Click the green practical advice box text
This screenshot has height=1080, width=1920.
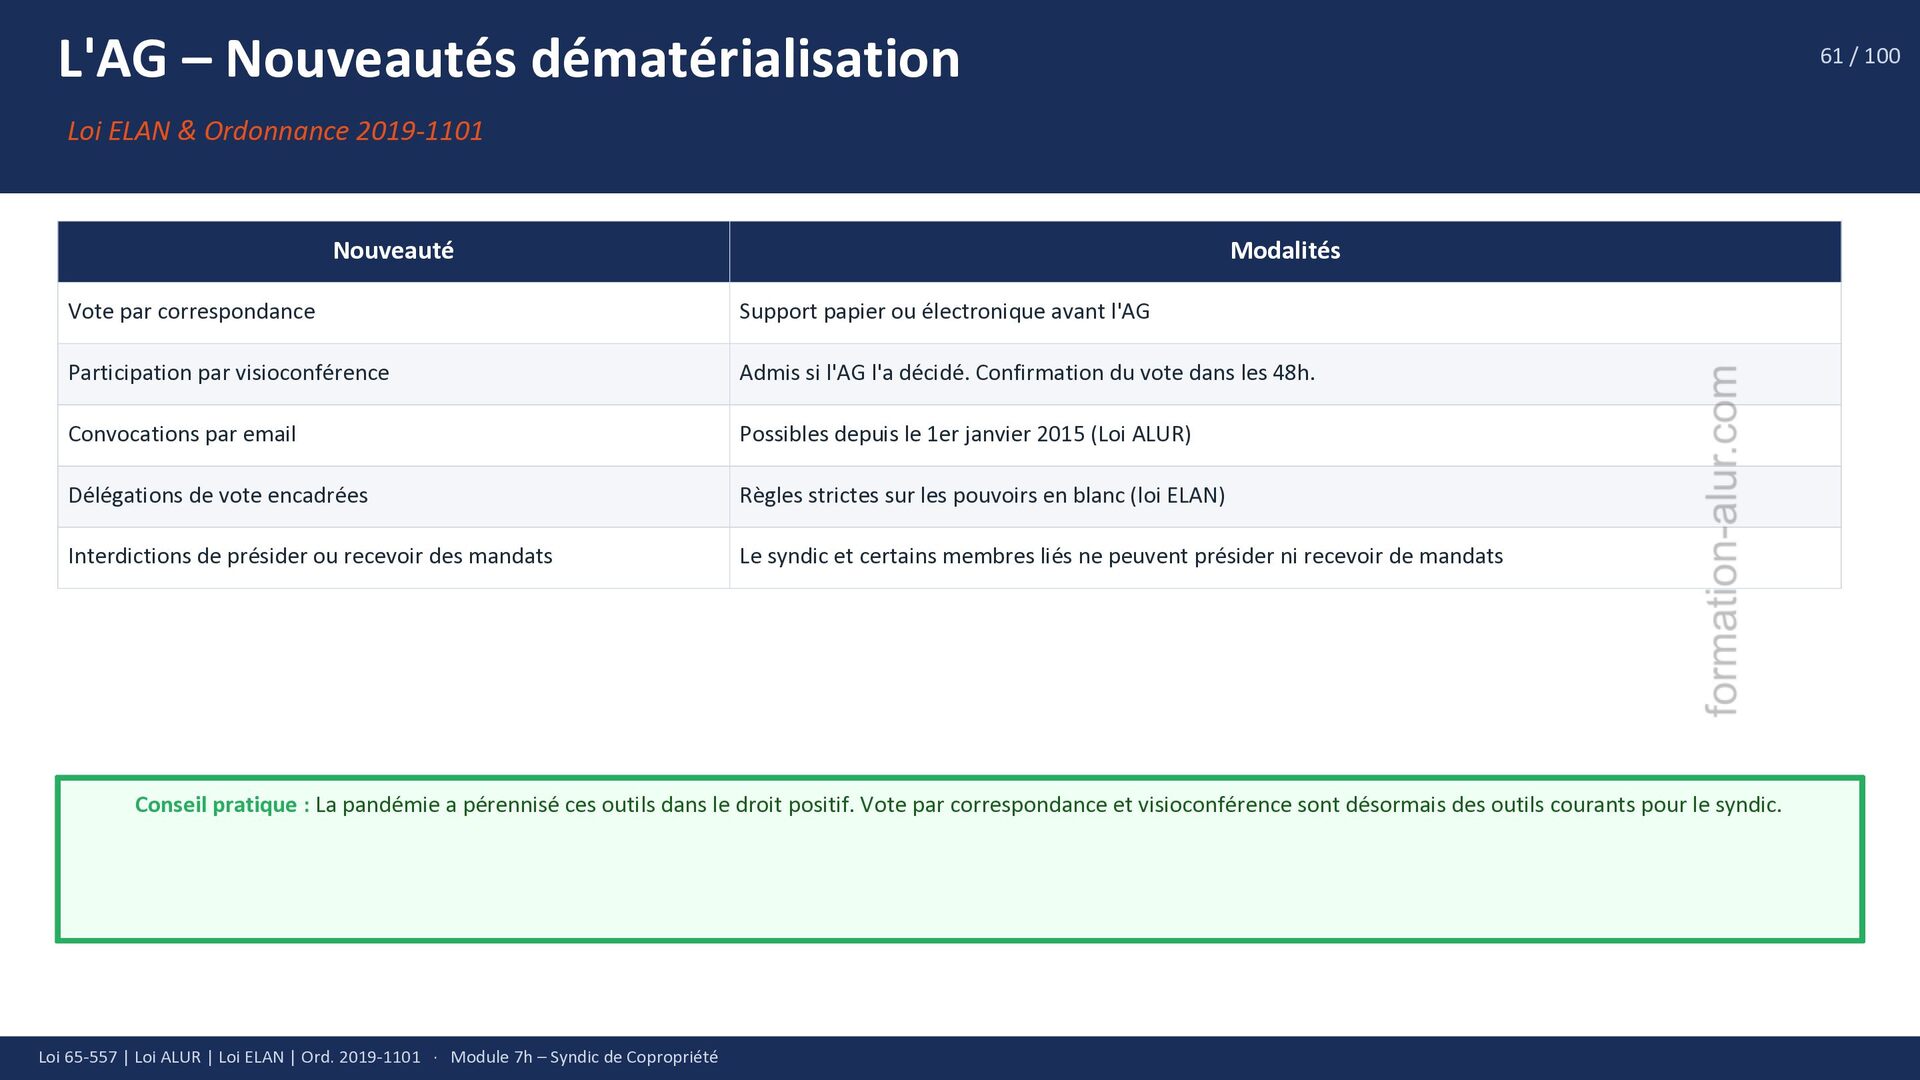tap(1048, 805)
